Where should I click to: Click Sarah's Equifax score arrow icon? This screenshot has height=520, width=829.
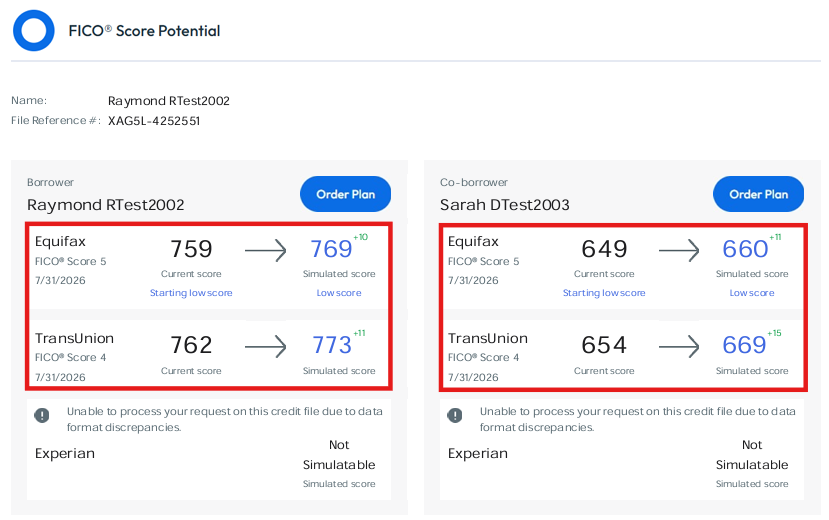679,250
